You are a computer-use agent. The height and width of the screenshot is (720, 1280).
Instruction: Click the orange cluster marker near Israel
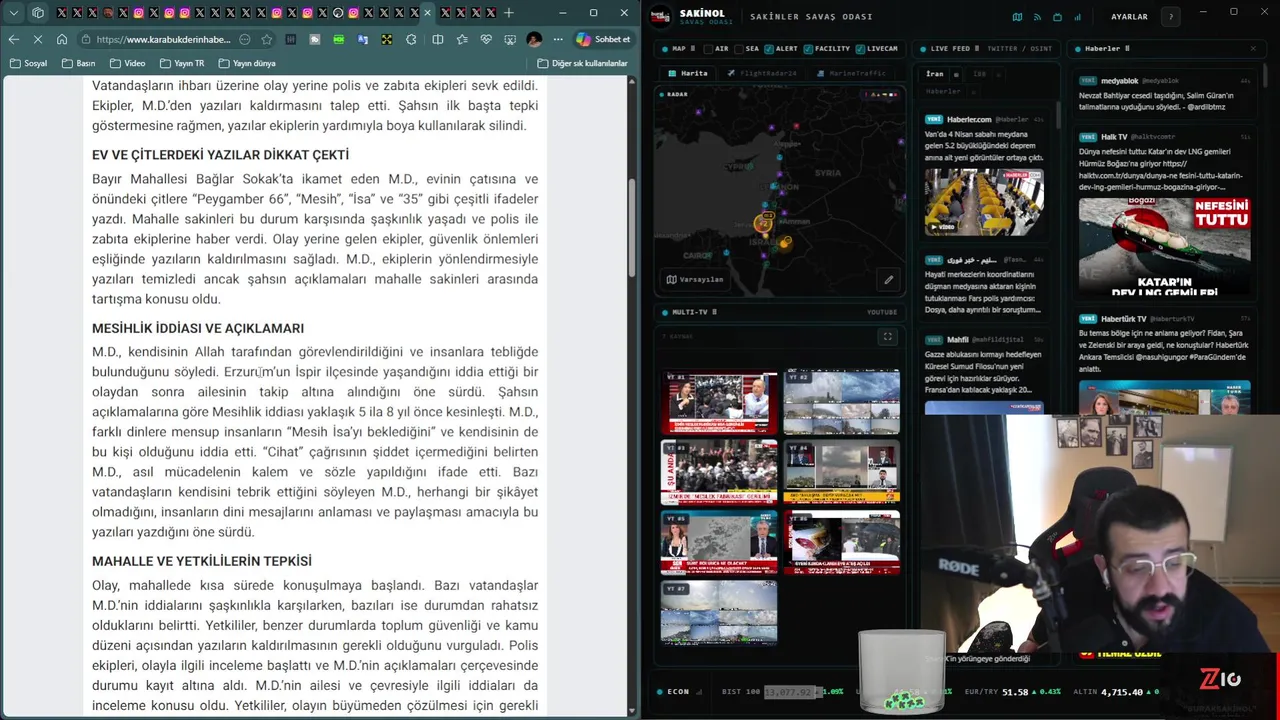[x=763, y=224]
